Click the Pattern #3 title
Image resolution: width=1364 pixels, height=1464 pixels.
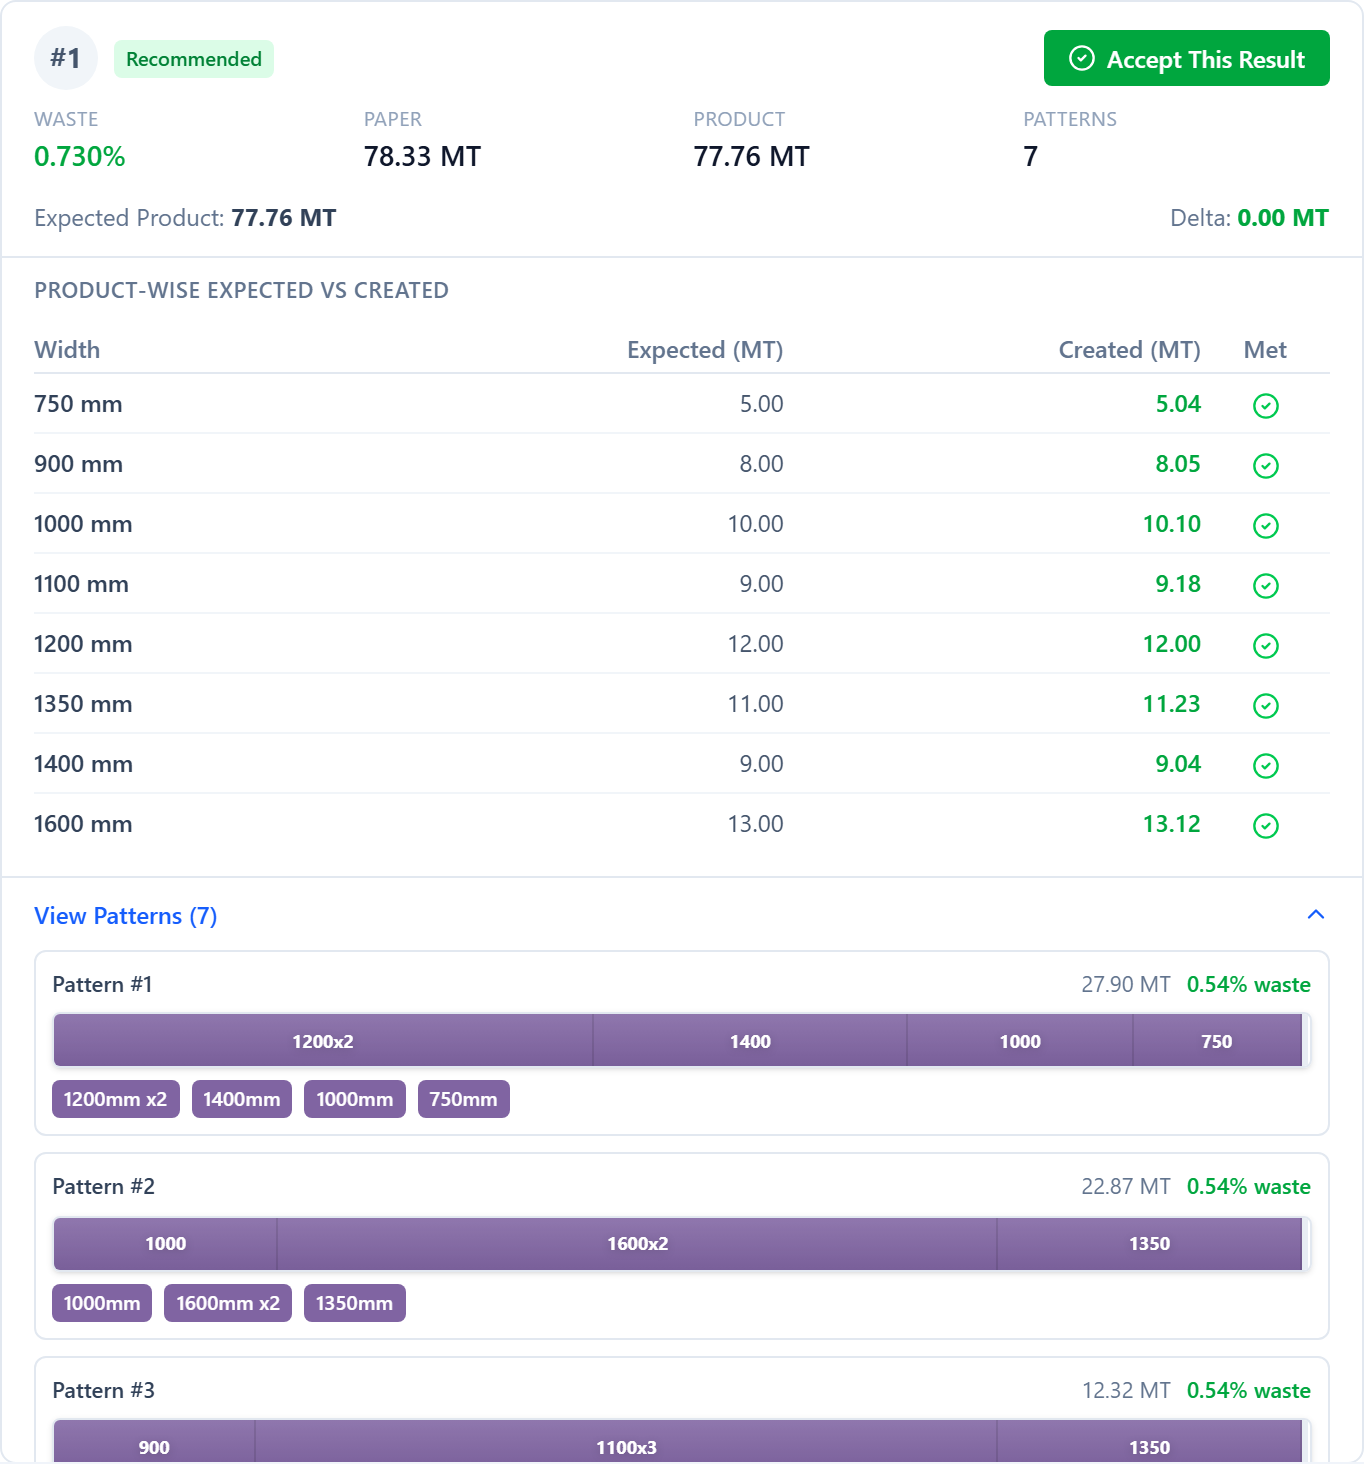pos(104,1390)
